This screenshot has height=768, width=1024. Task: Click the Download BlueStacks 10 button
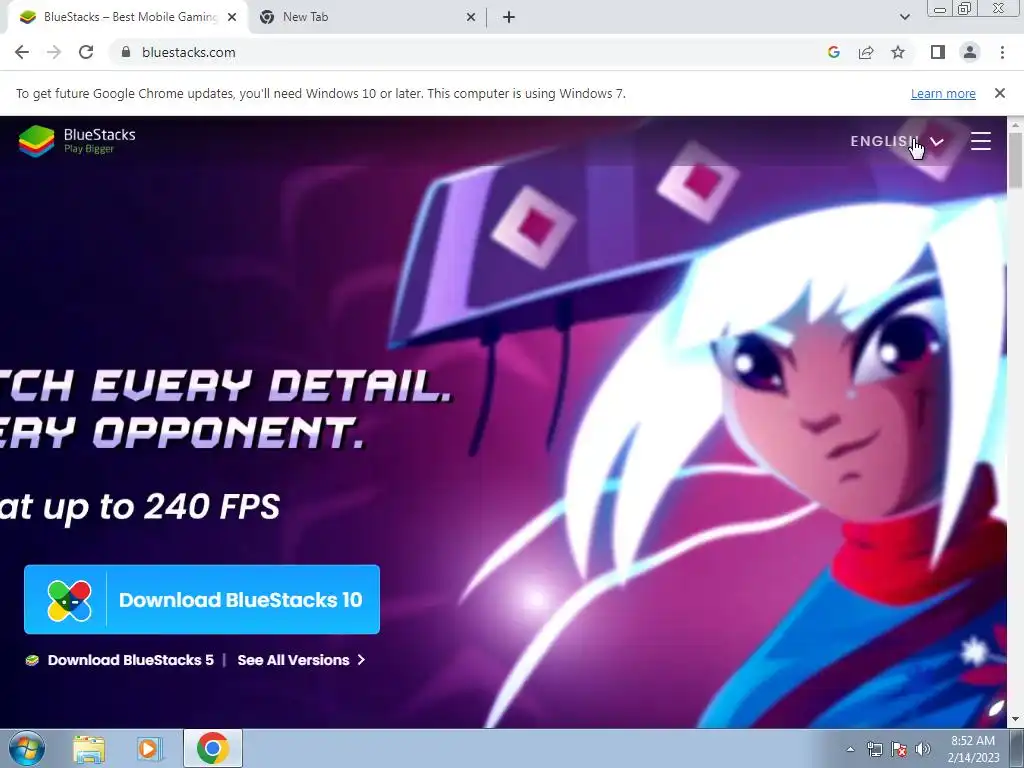click(x=202, y=600)
